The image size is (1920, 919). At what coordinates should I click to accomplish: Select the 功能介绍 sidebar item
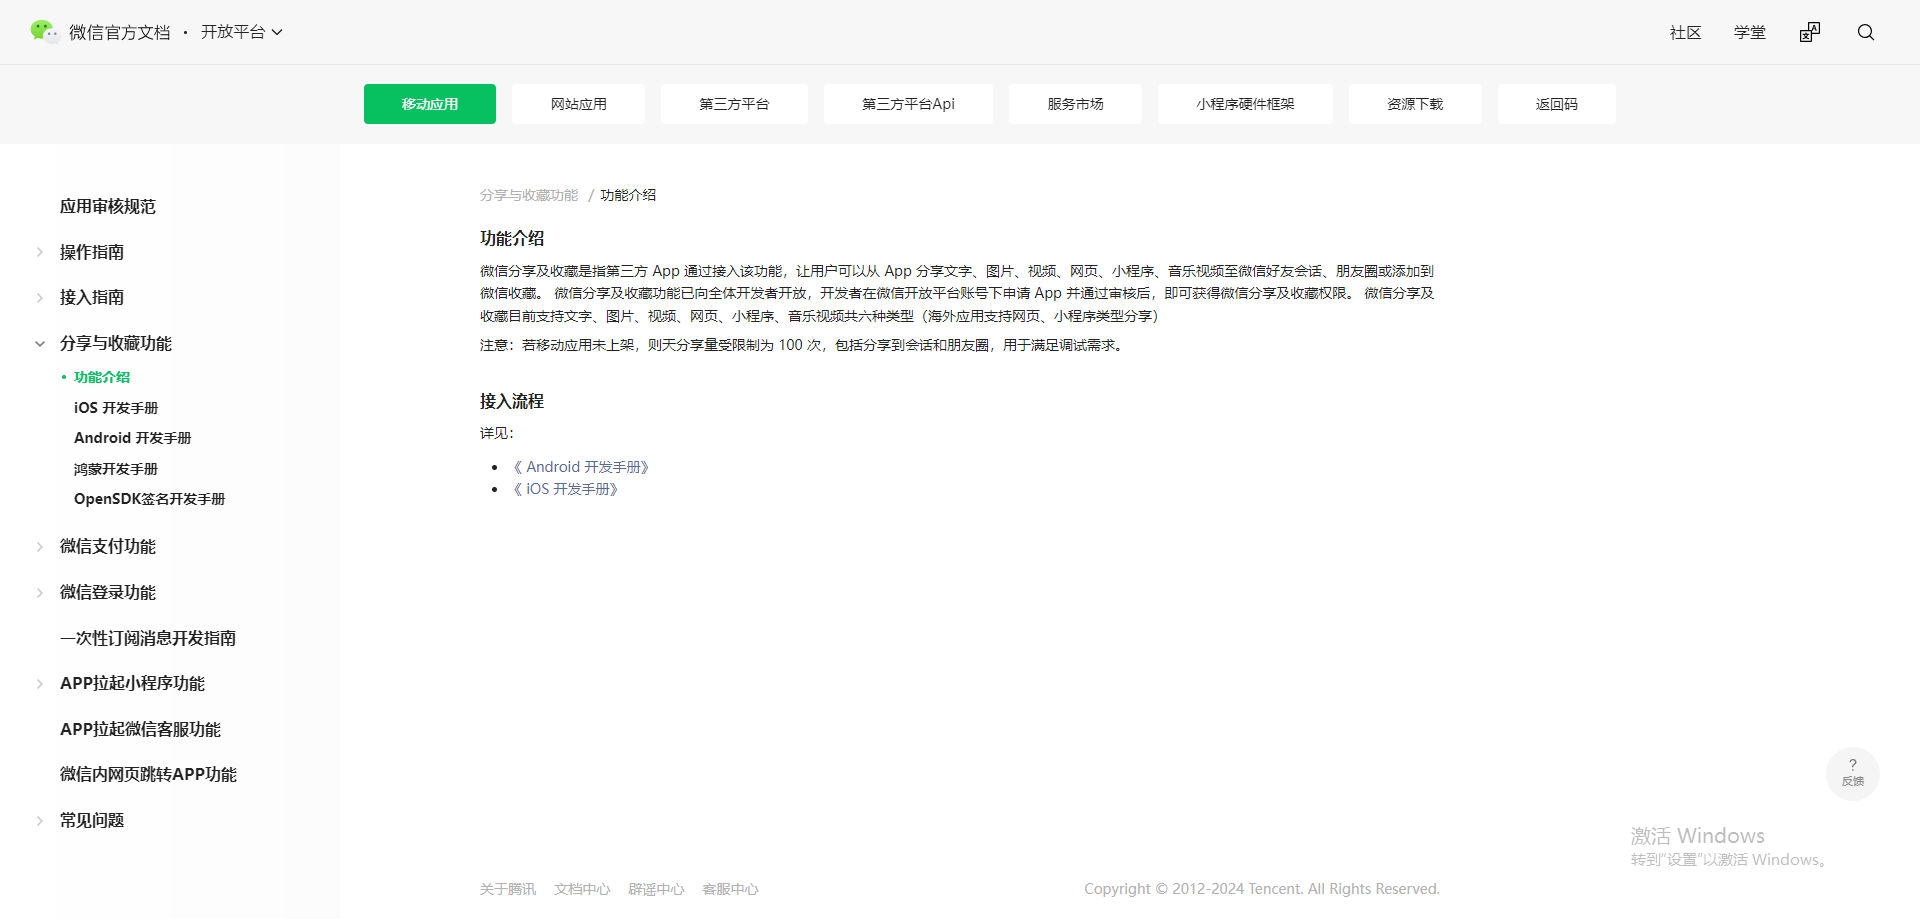pos(102,377)
